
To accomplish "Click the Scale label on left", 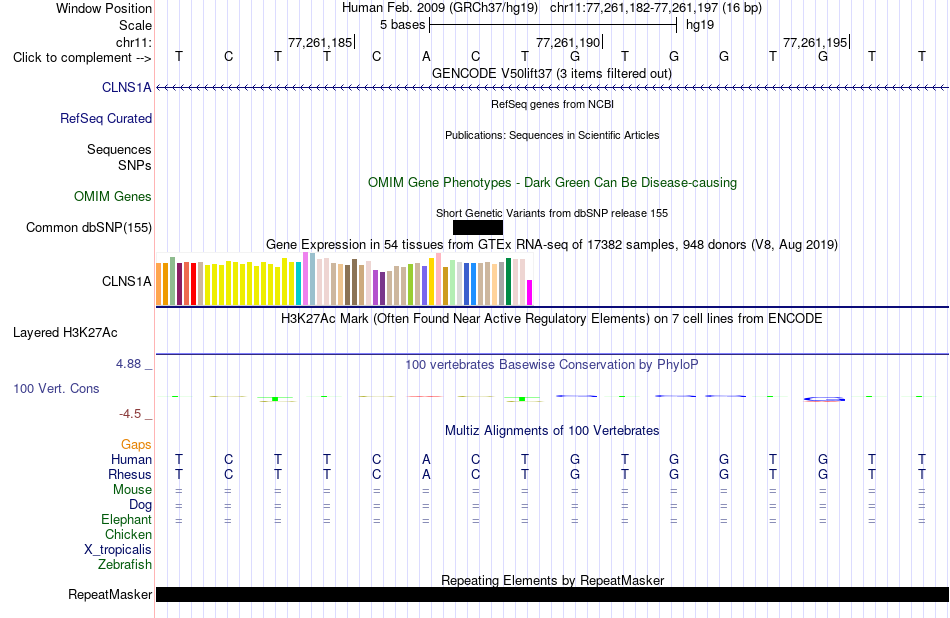I will (135, 25).
